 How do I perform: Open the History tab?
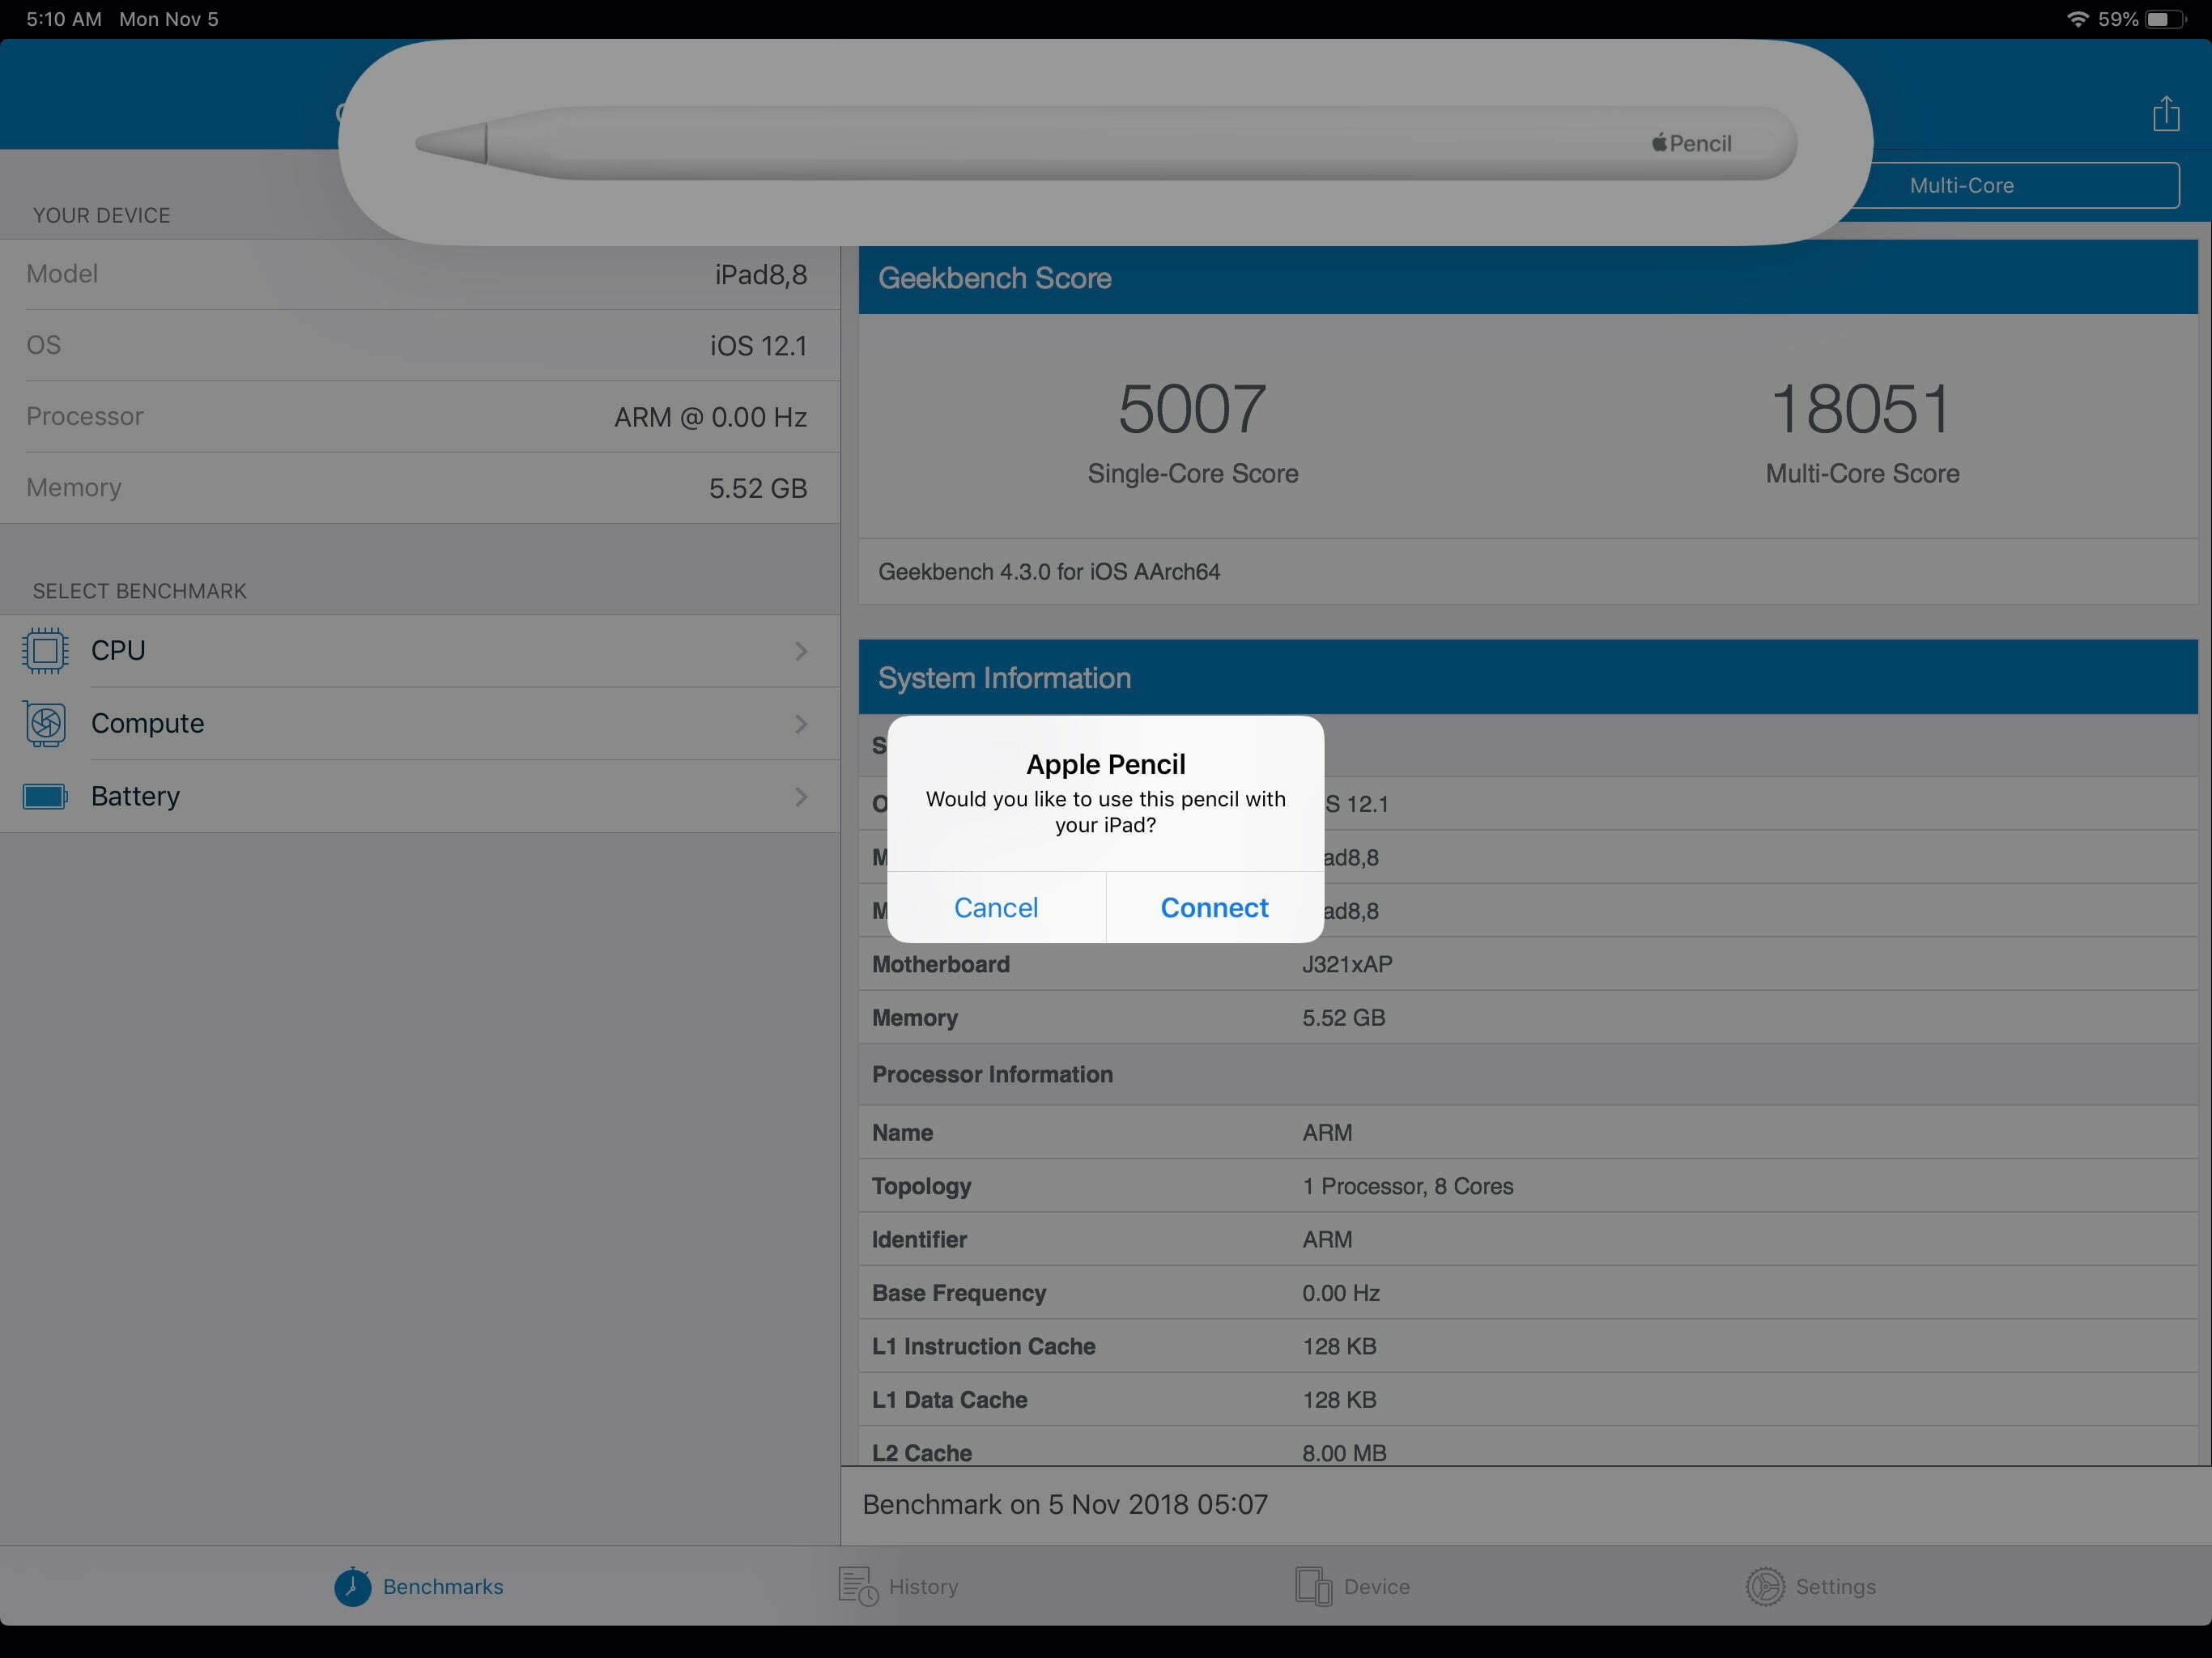(x=898, y=1586)
